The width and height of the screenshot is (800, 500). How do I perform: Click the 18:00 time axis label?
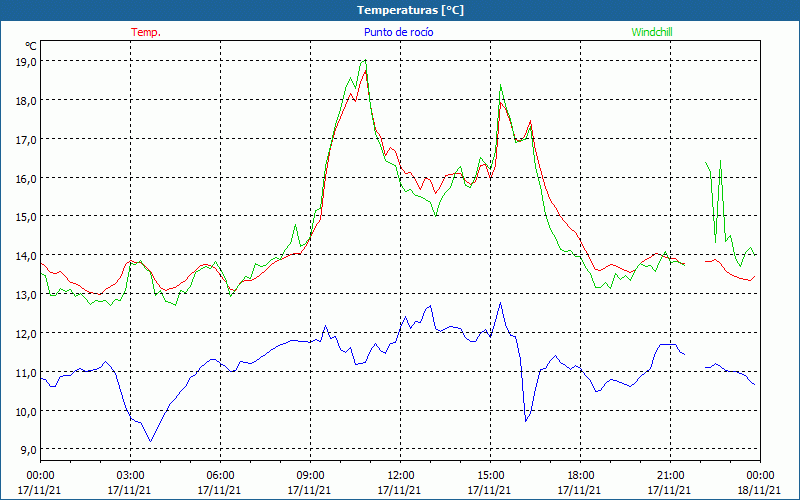click(581, 476)
